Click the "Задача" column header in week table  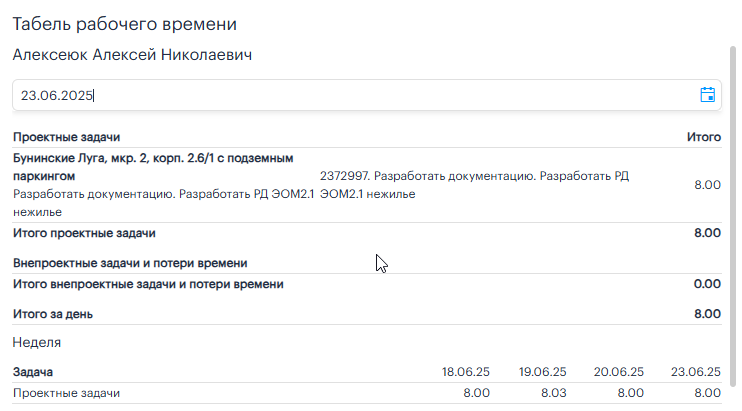click(x=33, y=372)
